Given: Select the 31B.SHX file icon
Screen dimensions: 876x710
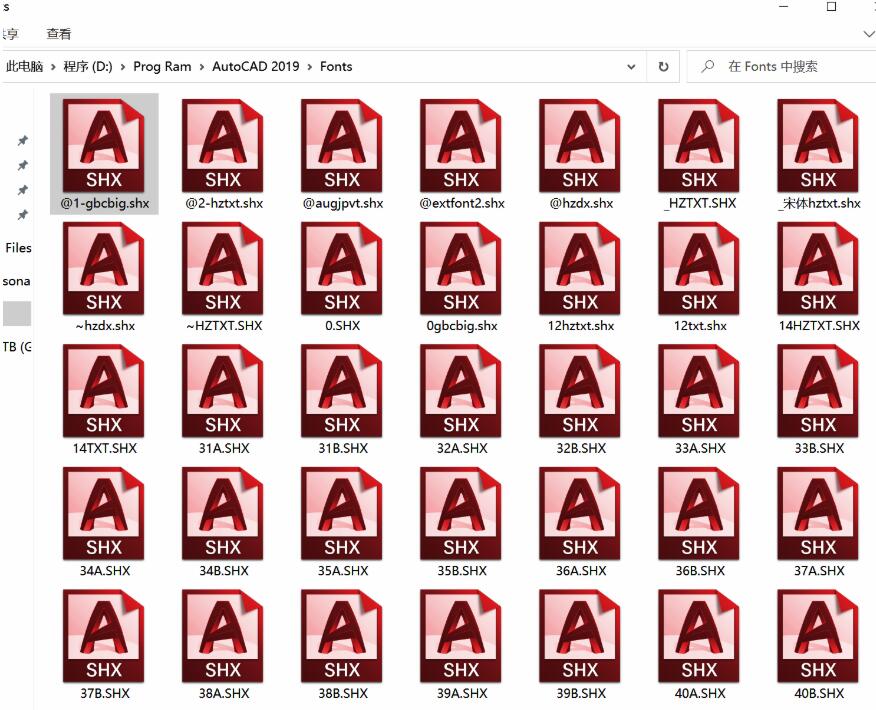Looking at the screenshot, I should 341,390.
